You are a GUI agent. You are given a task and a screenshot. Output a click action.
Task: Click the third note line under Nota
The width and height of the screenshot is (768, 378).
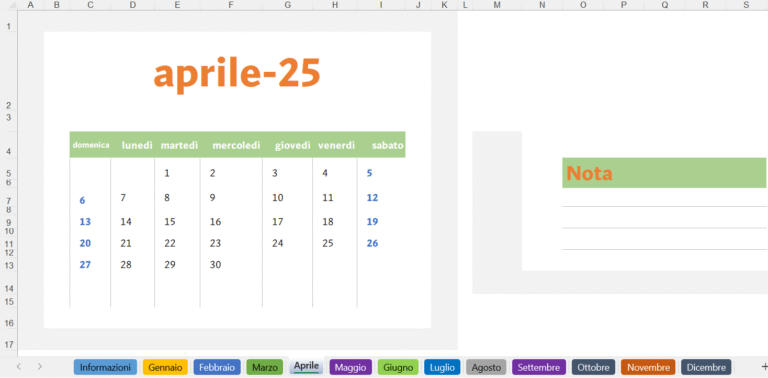tap(664, 239)
